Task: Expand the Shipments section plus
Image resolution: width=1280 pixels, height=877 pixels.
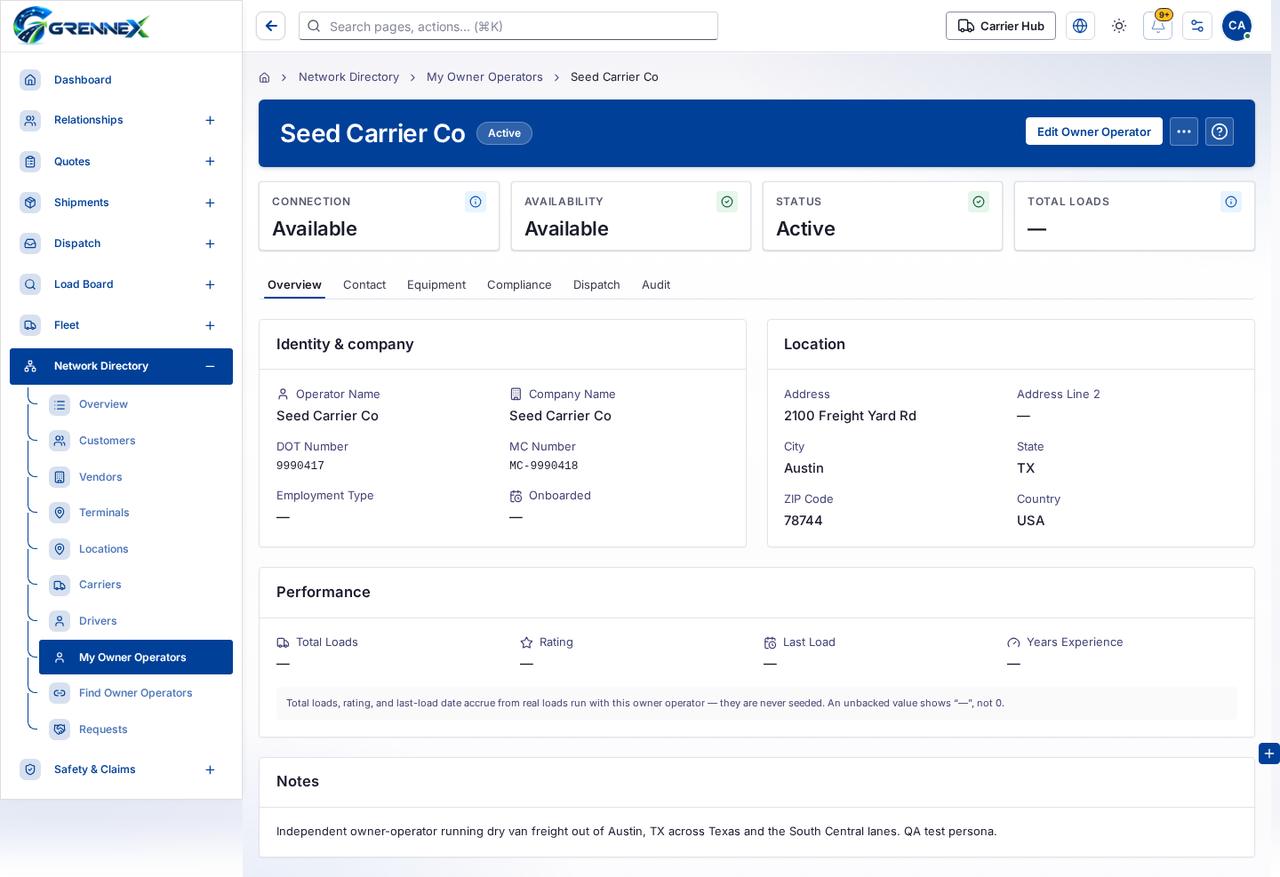Action: (210, 202)
